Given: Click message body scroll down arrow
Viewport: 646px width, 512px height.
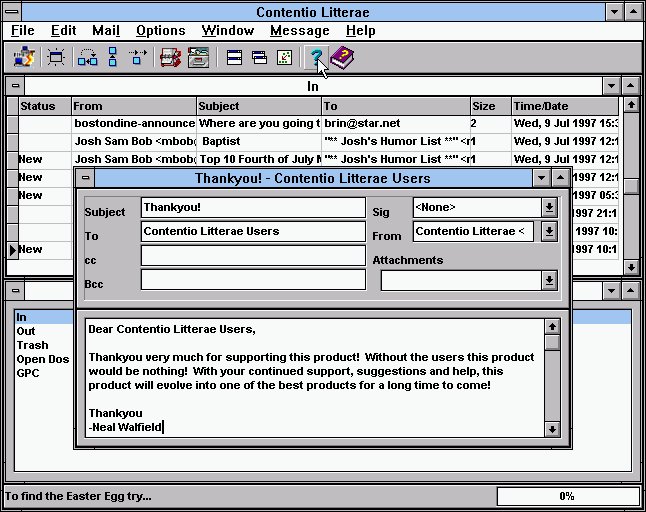Looking at the screenshot, I should (x=552, y=429).
